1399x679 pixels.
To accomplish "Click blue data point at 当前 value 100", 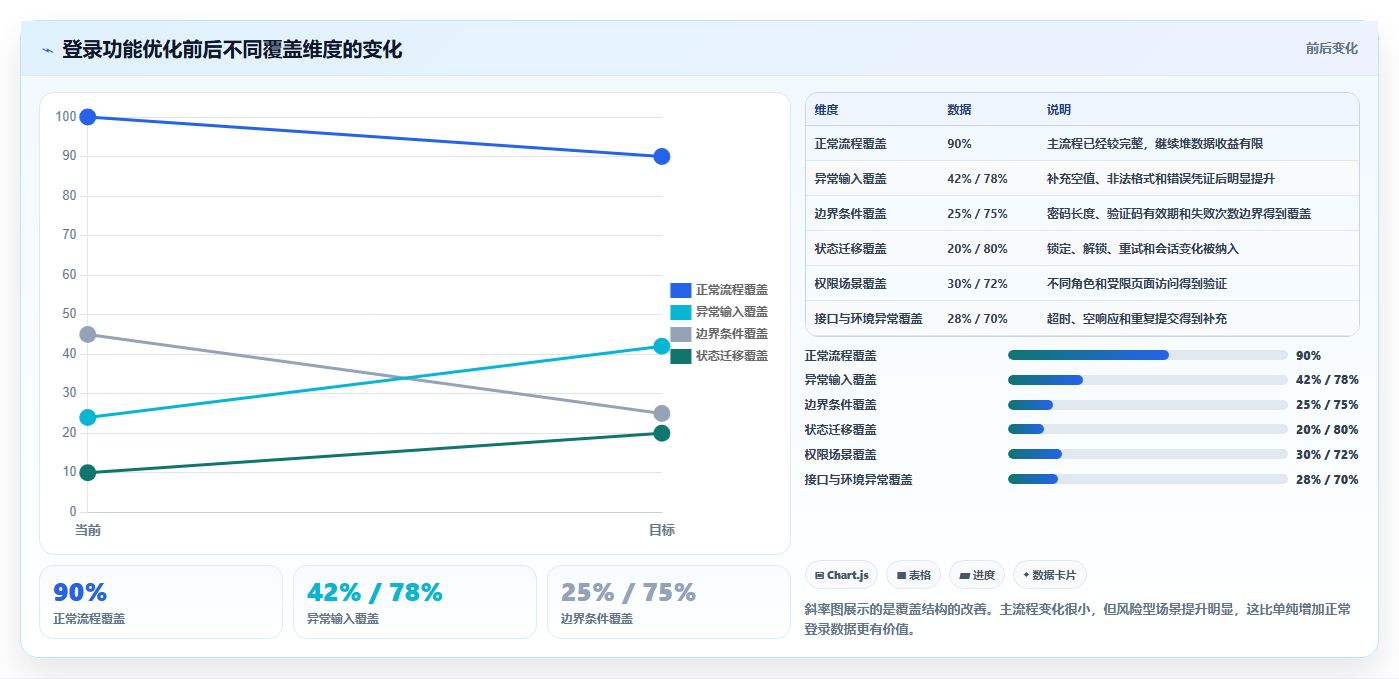I will [88, 117].
